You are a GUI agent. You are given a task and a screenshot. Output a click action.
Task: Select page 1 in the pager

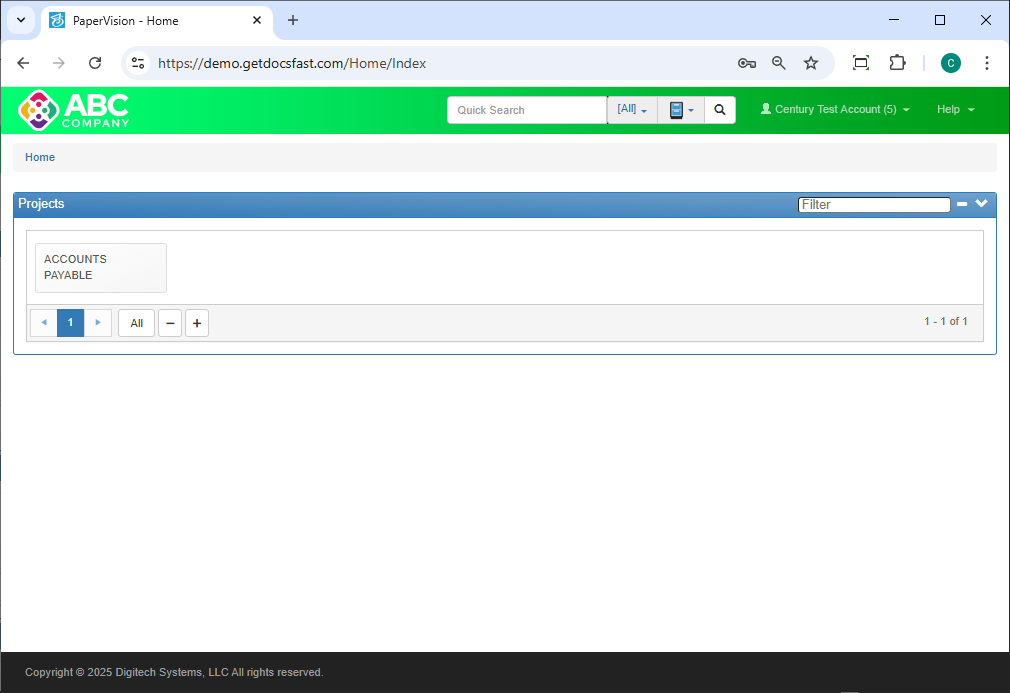pyautogui.click(x=70, y=323)
